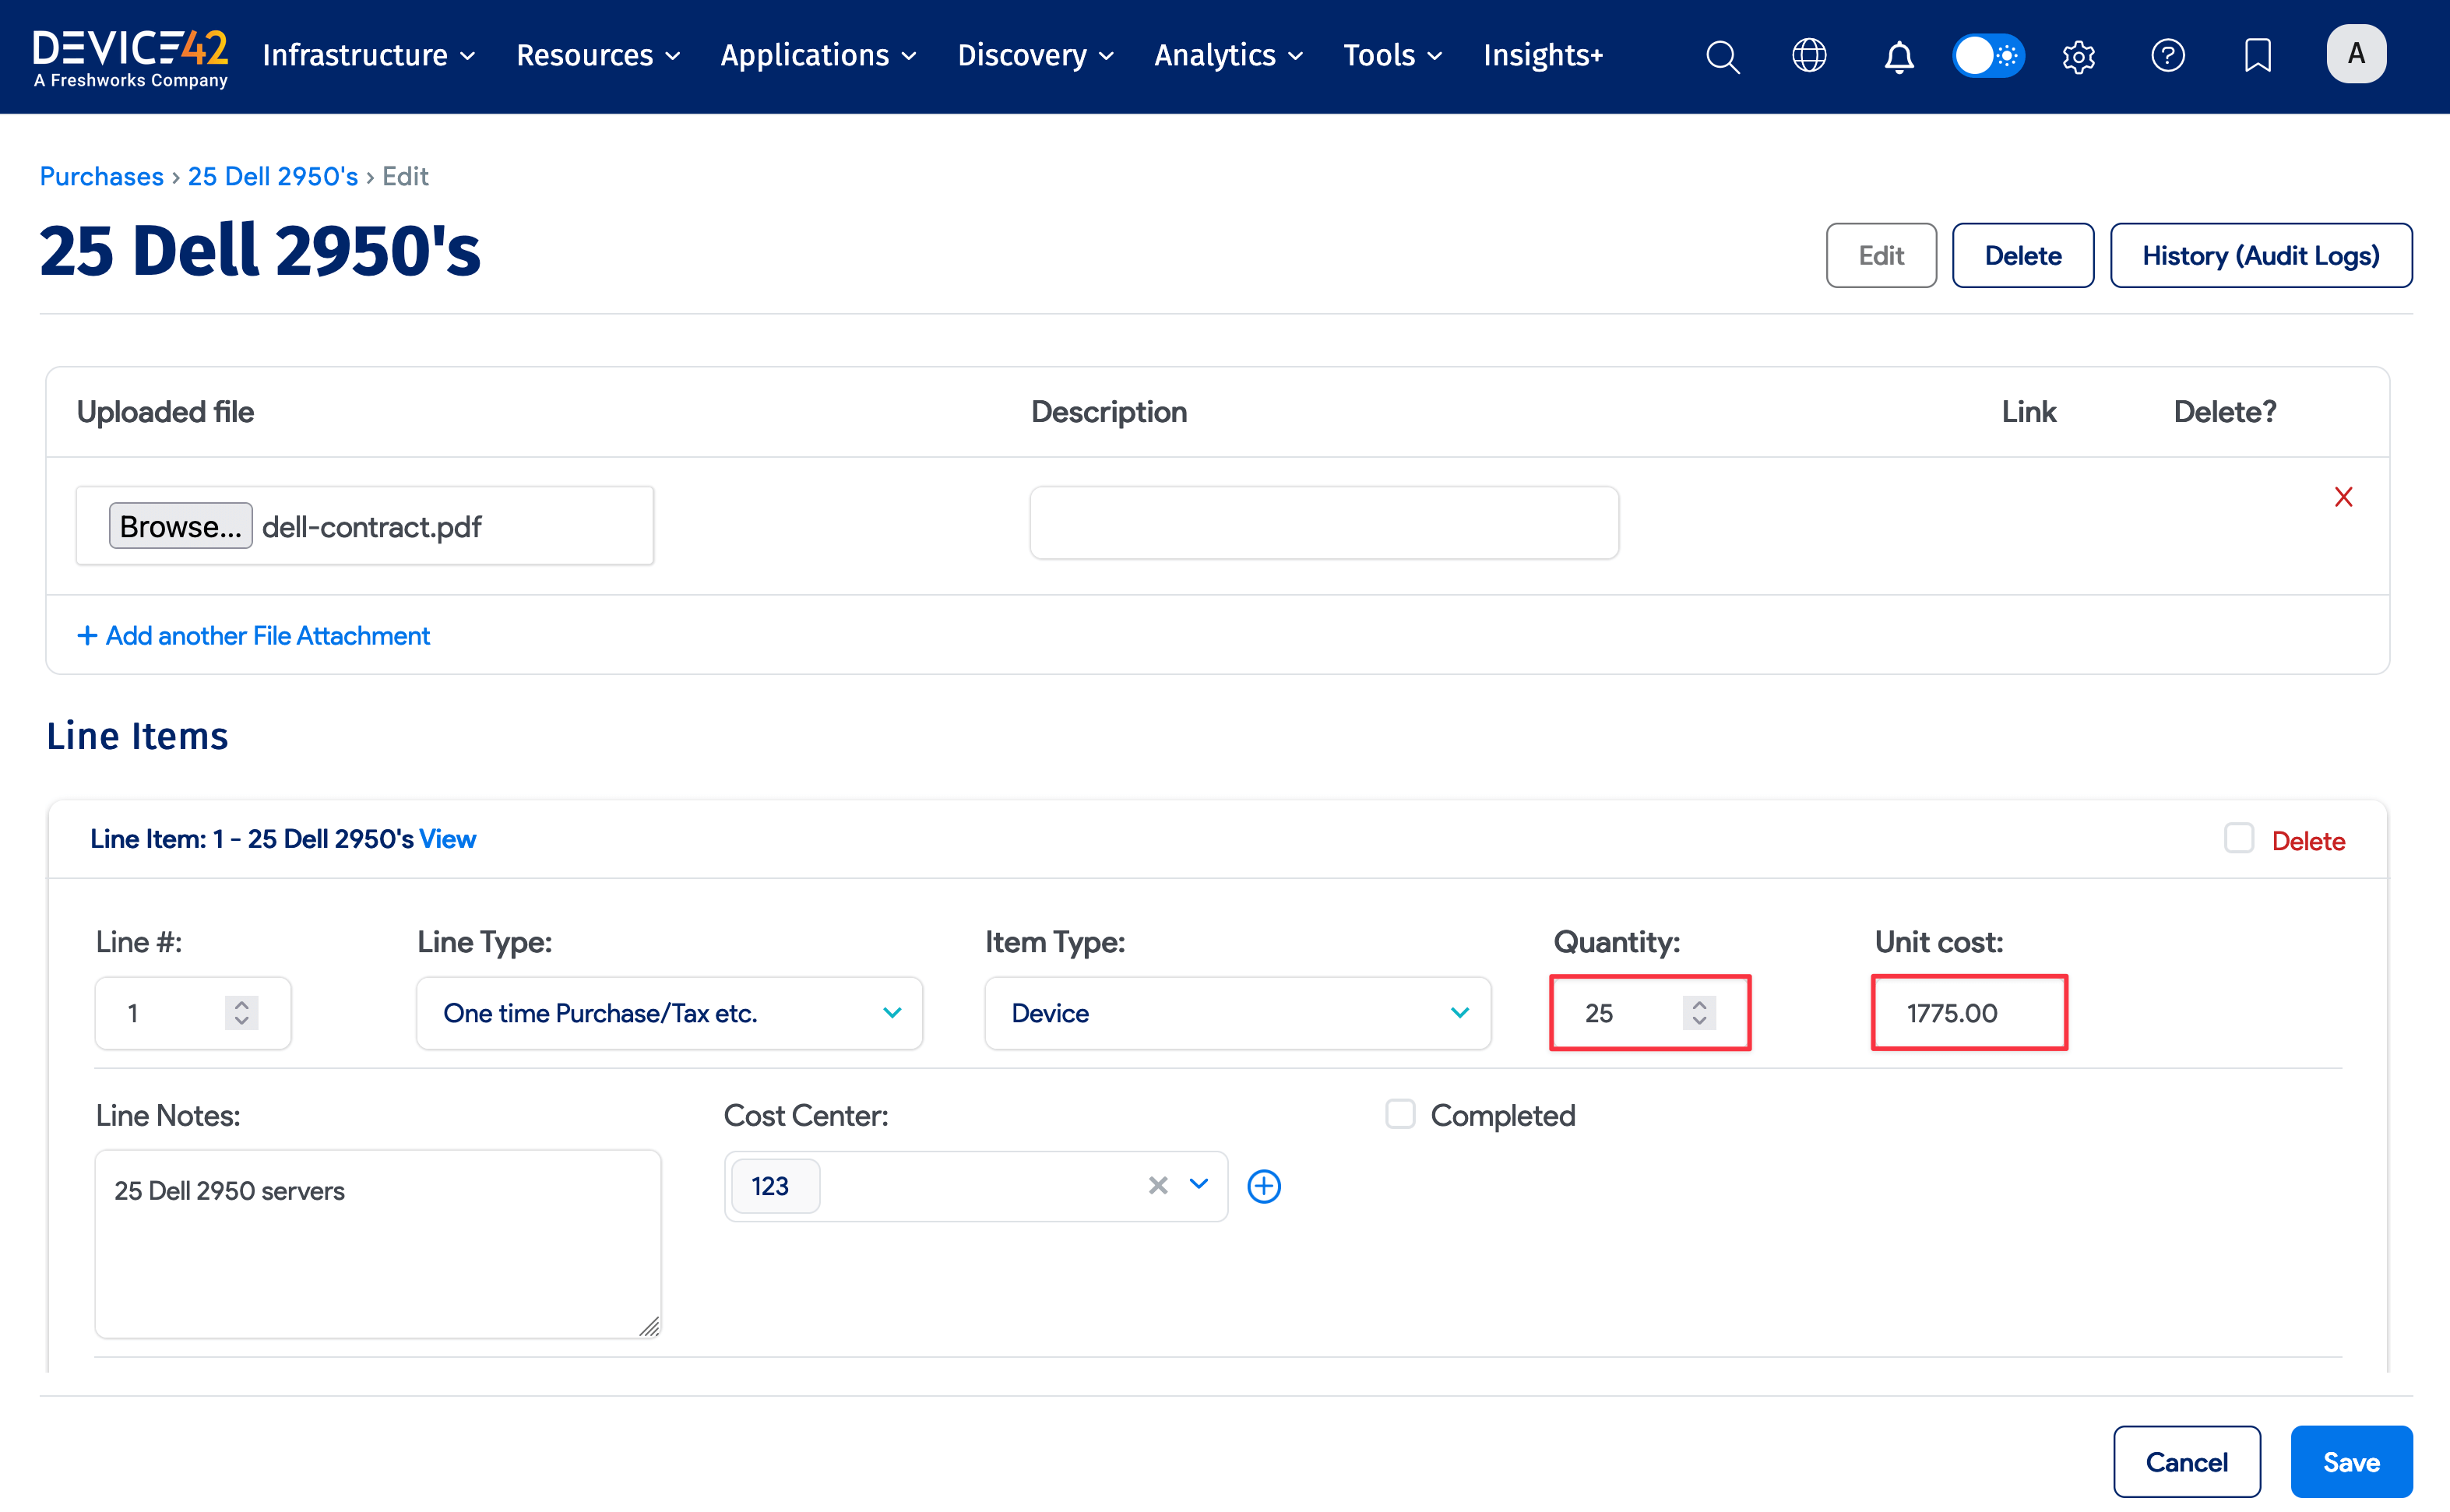Click the help question mark icon
The height and width of the screenshot is (1512, 2450).
(x=2167, y=56)
